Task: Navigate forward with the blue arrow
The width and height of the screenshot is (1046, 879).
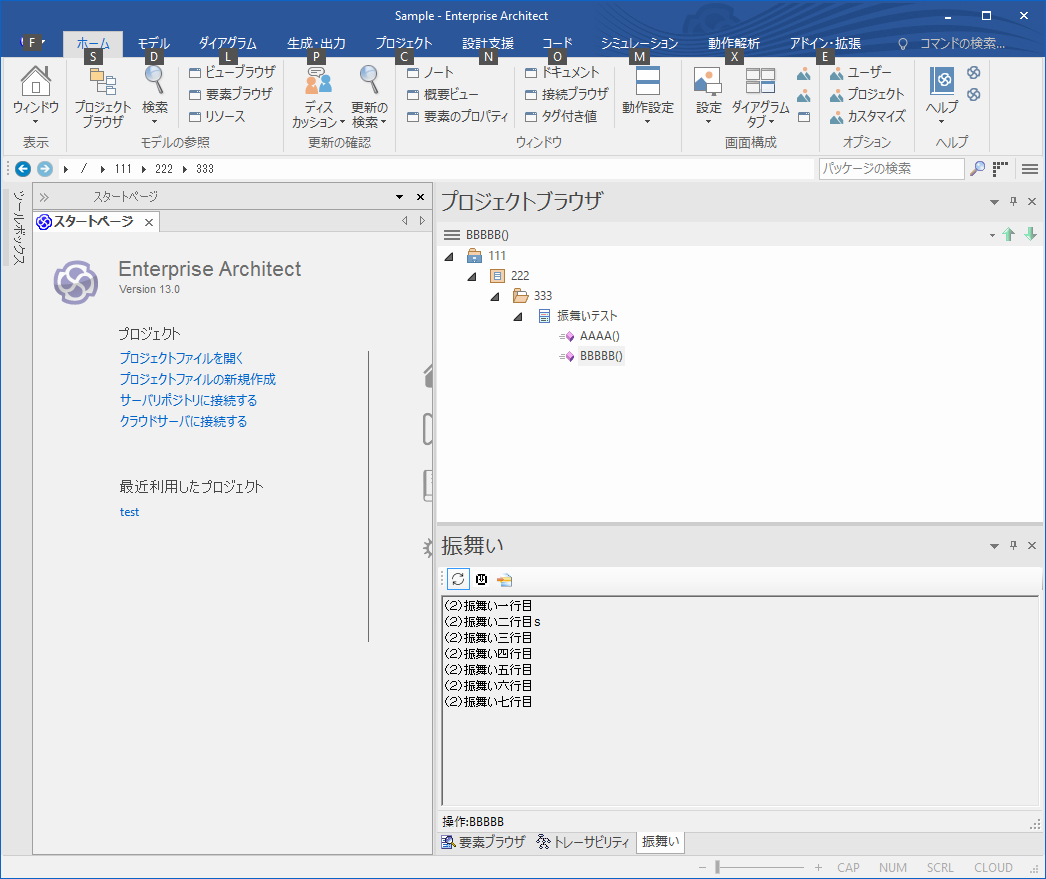Action: pyautogui.click(x=45, y=169)
